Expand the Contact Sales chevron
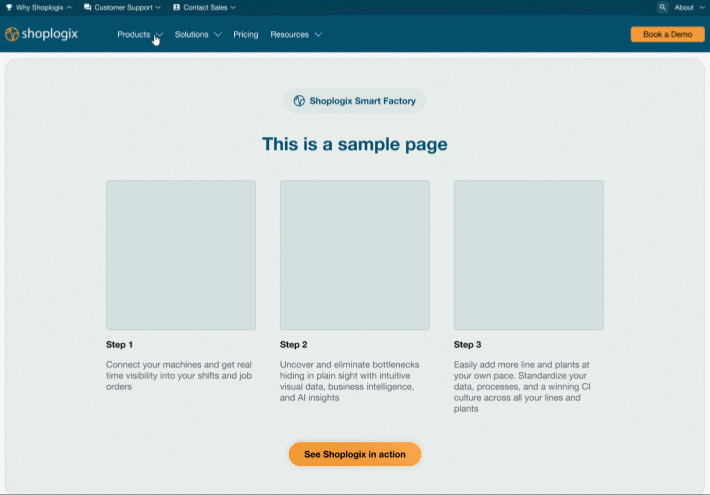 (x=233, y=7)
